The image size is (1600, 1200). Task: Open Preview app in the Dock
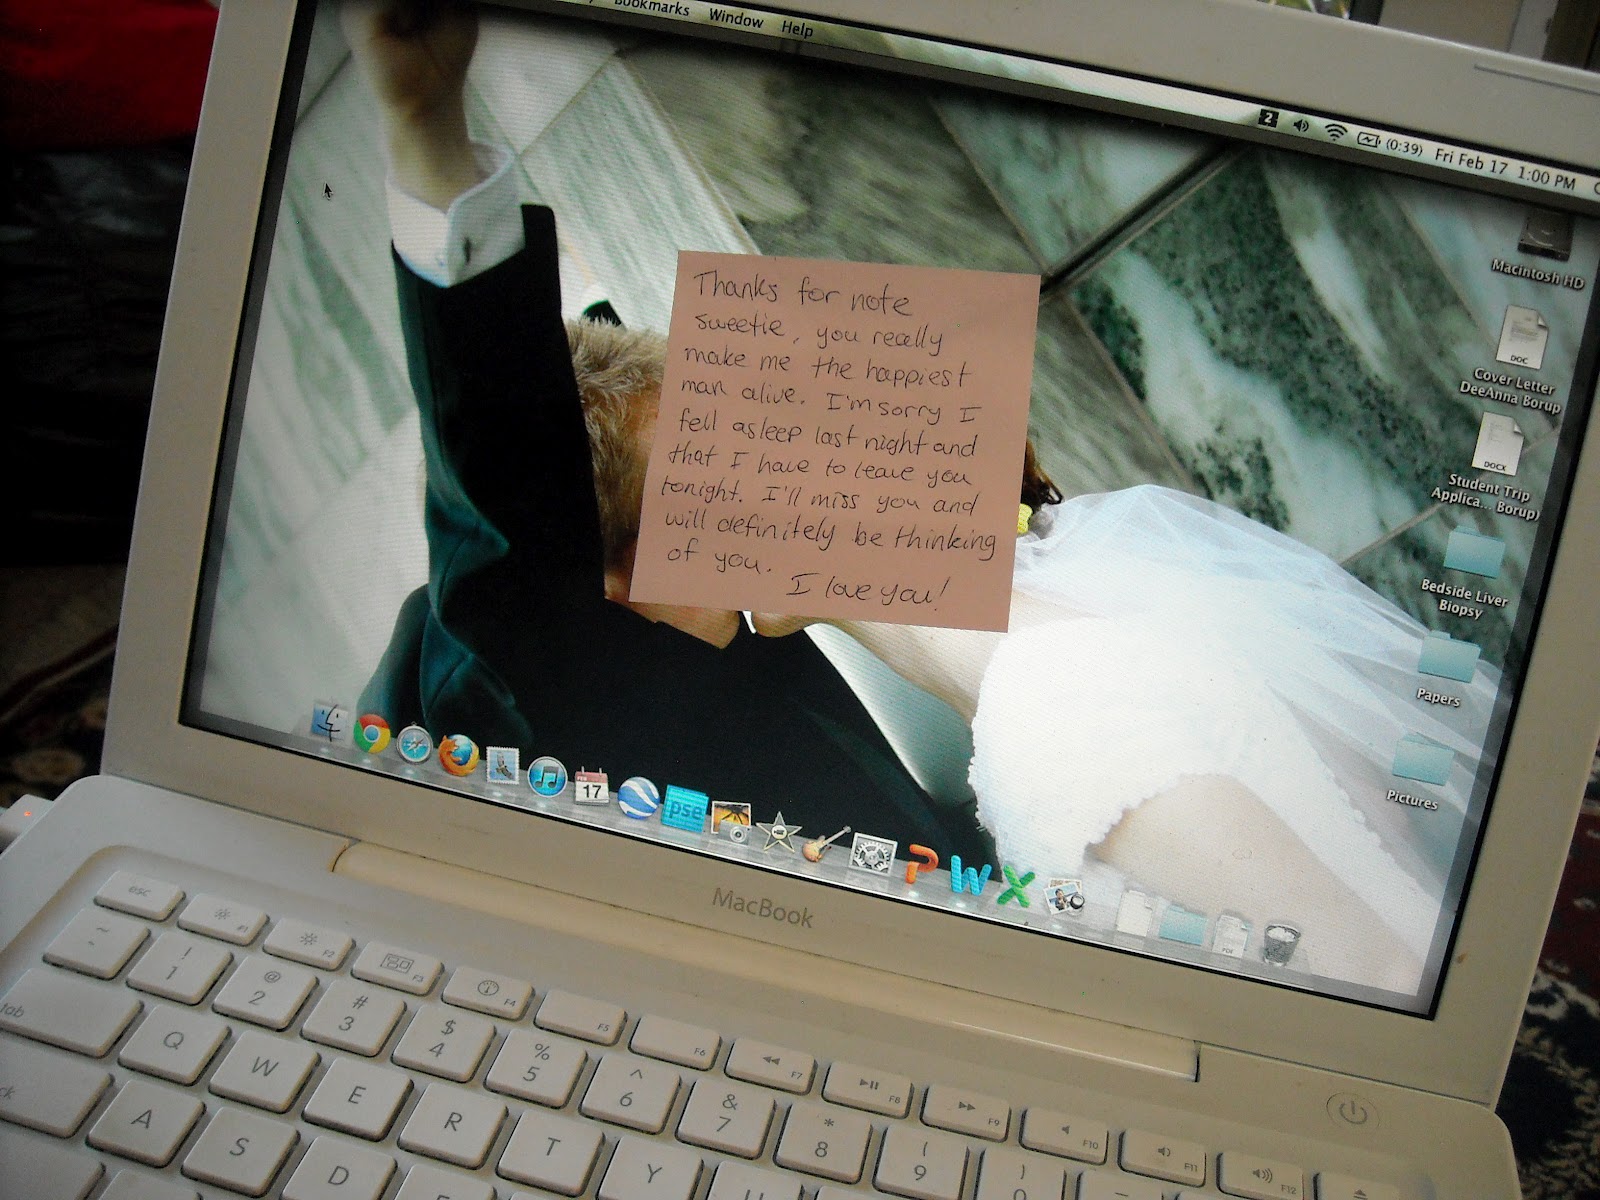pos(1065,896)
